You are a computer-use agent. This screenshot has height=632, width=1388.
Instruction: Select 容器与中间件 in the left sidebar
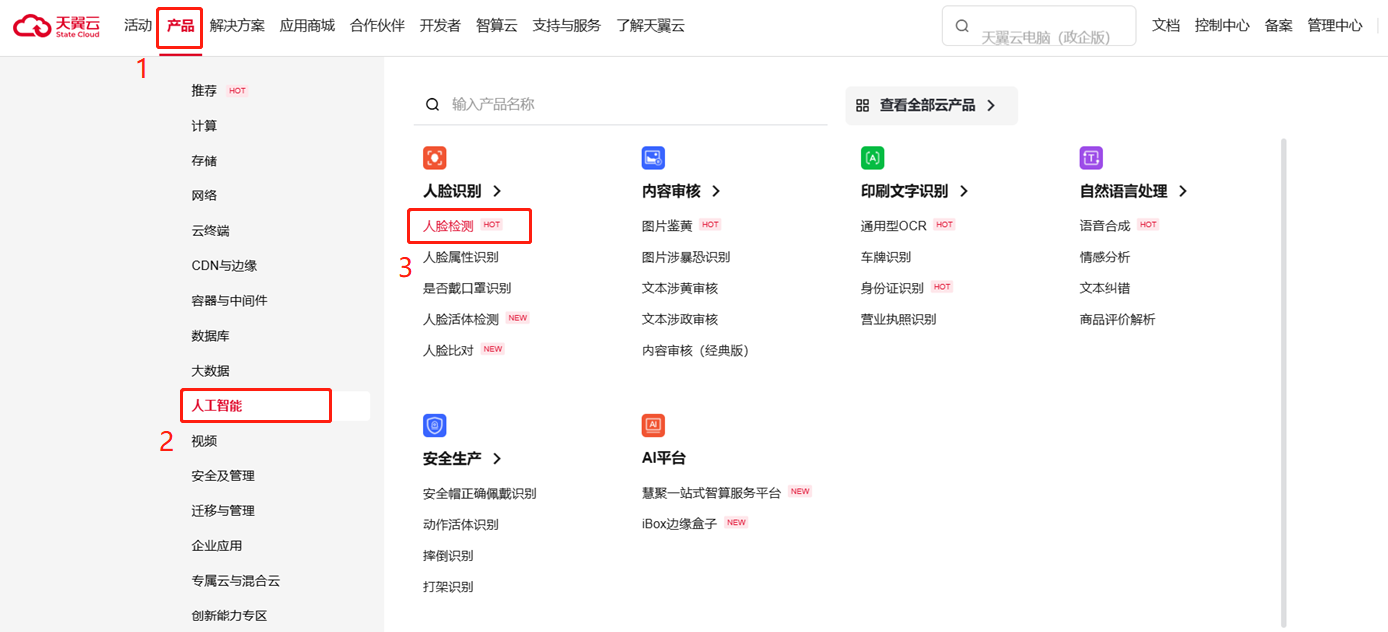point(229,301)
